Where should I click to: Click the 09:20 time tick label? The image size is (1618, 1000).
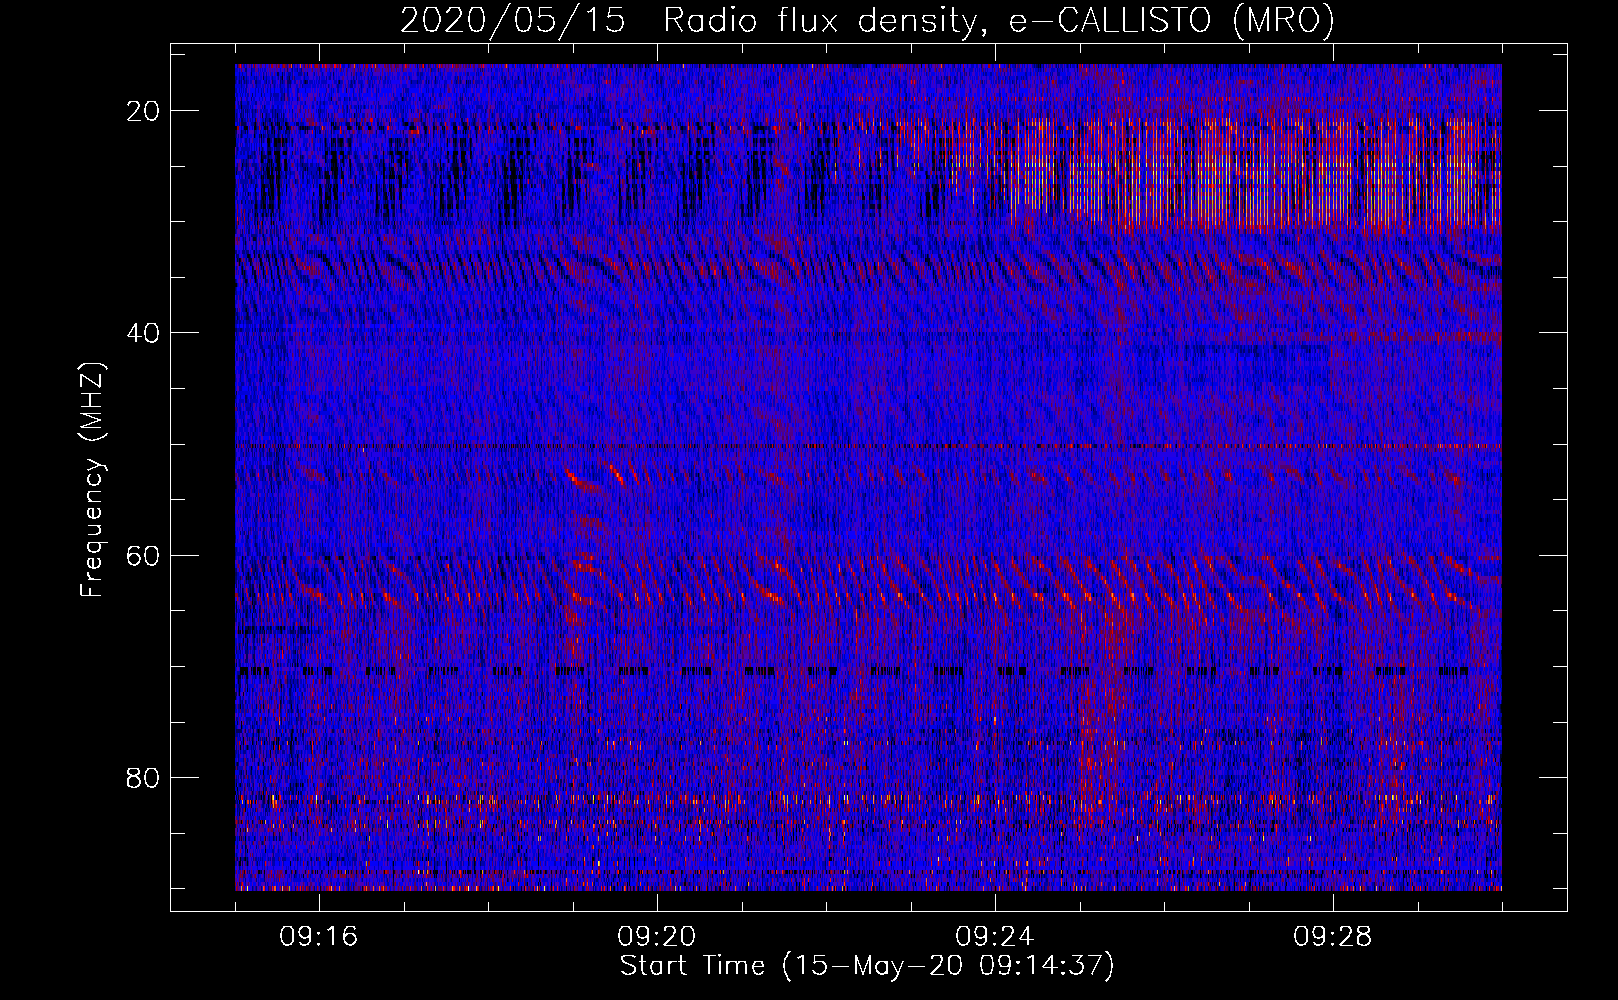click(657, 937)
